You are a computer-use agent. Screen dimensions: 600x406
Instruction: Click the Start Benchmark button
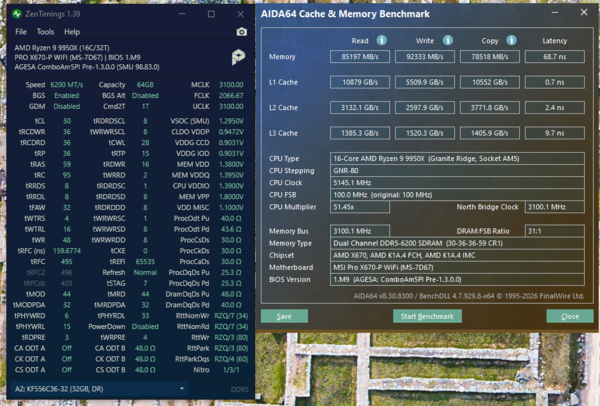coord(427,316)
